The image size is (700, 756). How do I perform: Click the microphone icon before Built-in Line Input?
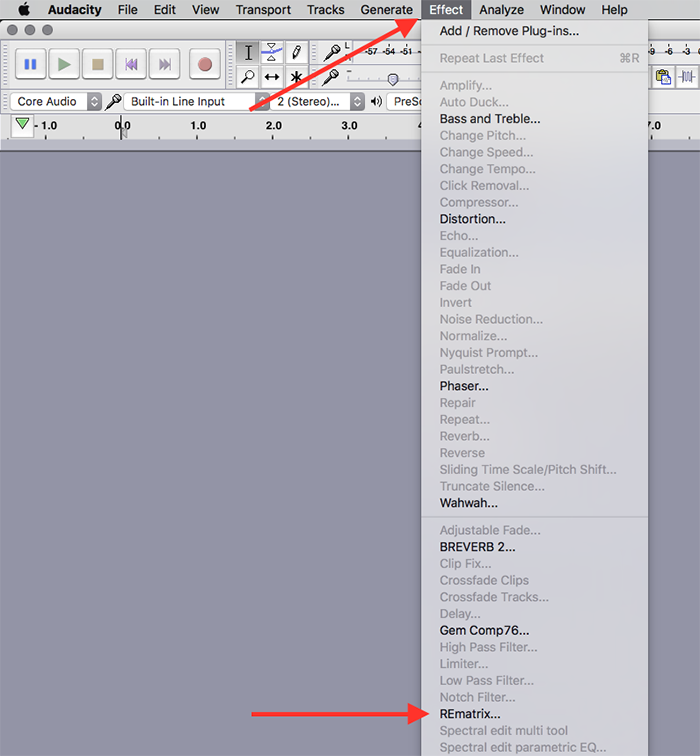click(113, 101)
